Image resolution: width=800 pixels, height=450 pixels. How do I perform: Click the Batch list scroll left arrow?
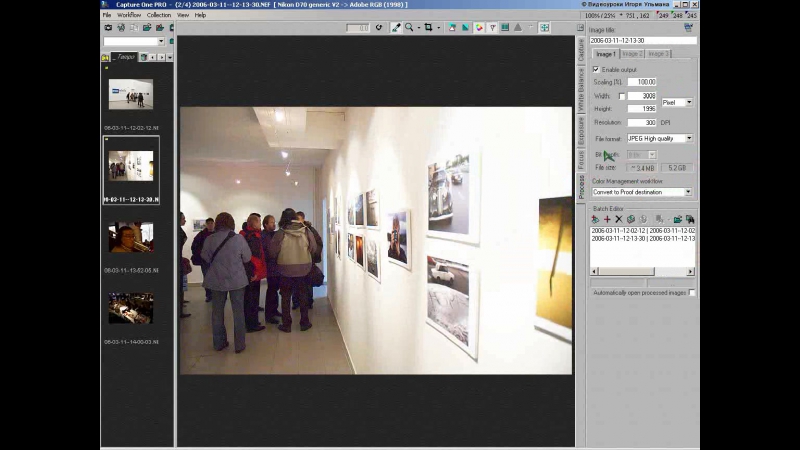point(594,271)
